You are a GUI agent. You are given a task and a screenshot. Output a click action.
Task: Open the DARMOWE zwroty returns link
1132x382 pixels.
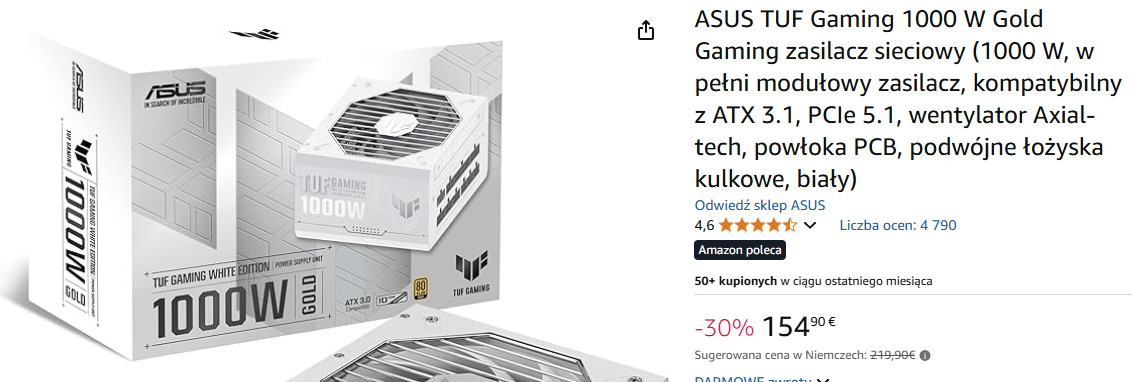(752, 379)
